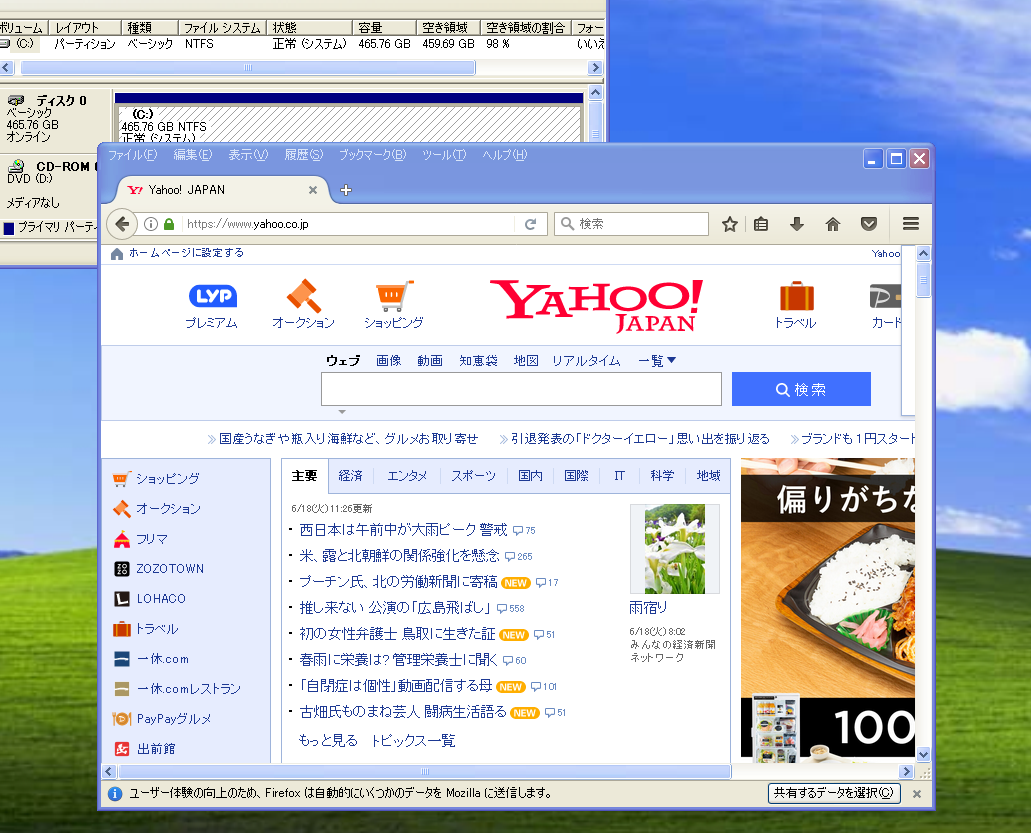Switch to the スポーツ news tab
Image resolution: width=1031 pixels, height=833 pixels.
click(472, 476)
